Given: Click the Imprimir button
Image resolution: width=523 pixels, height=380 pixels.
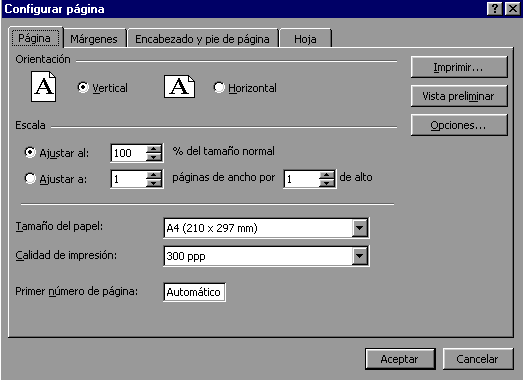Looking at the screenshot, I should tap(459, 67).
